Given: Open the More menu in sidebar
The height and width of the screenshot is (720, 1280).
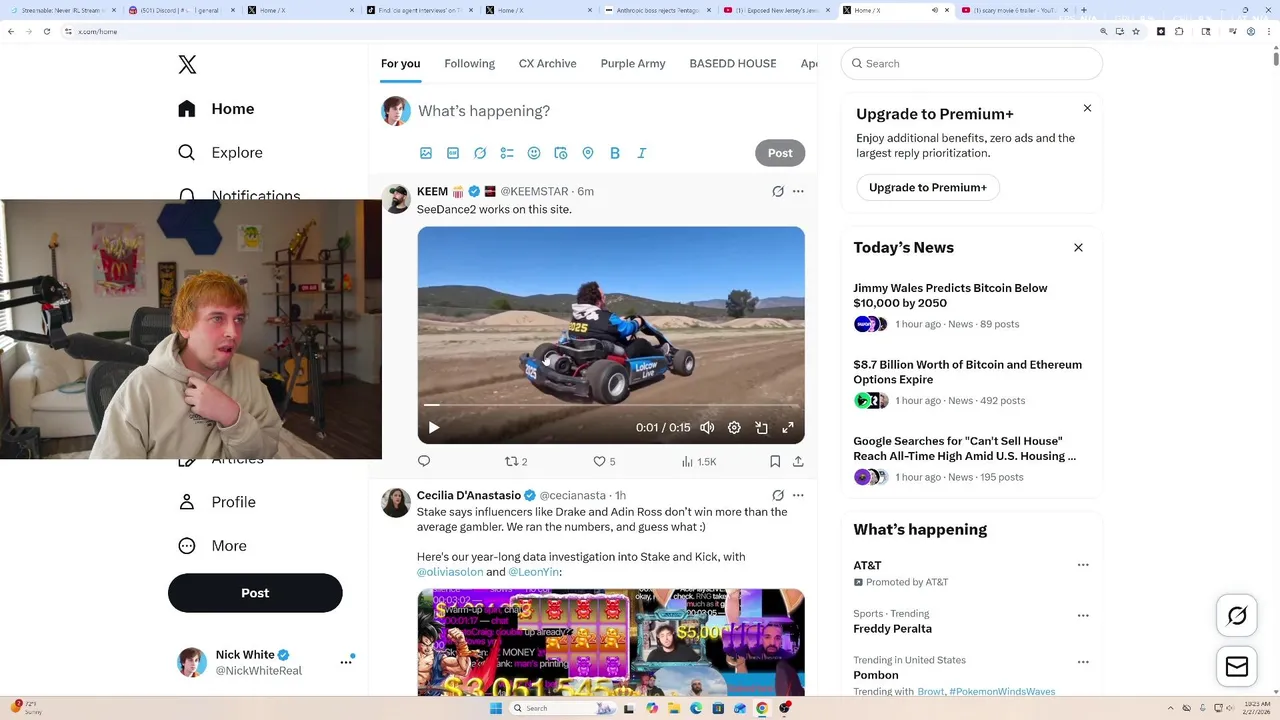Looking at the screenshot, I should pyautogui.click(x=212, y=546).
